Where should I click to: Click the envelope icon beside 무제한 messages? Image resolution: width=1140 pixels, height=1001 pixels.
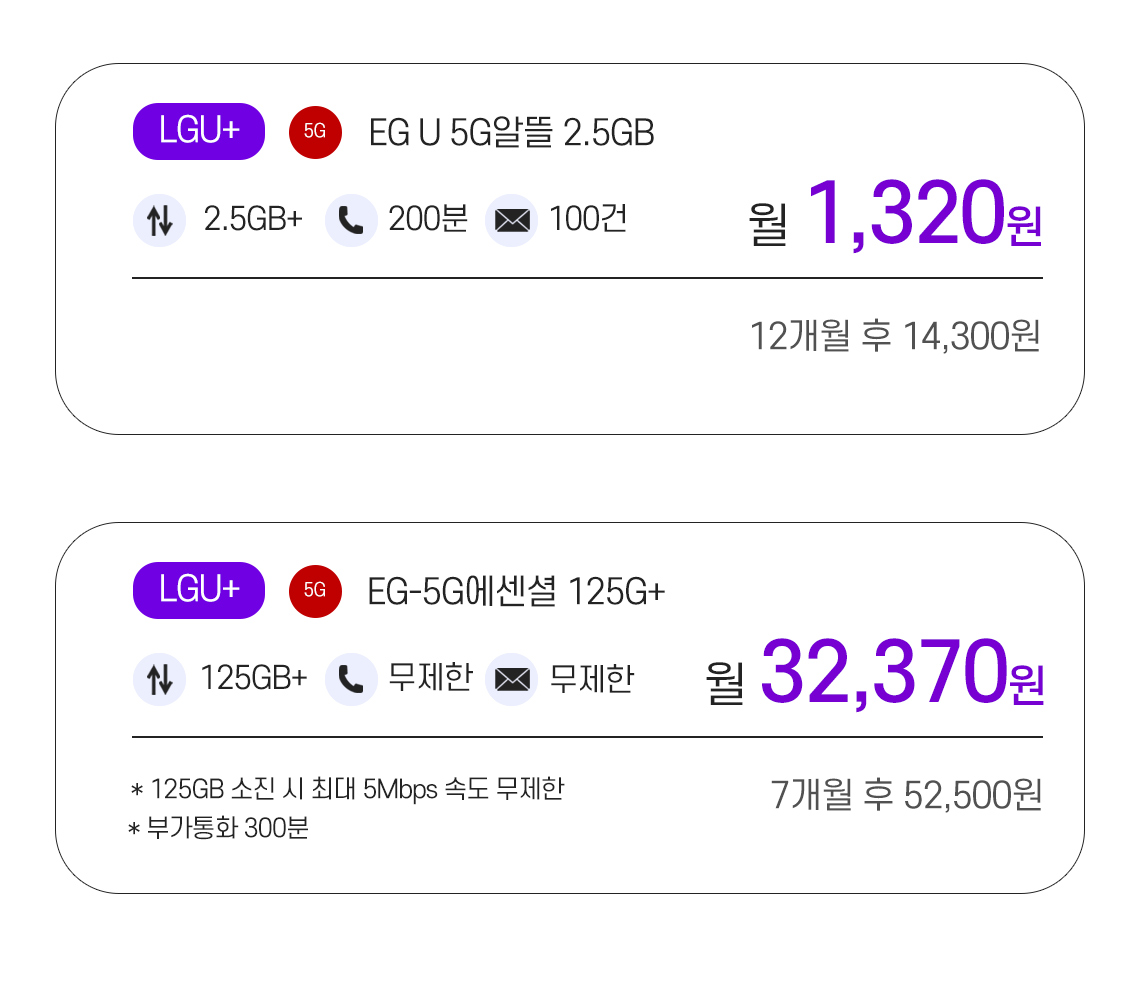click(x=512, y=679)
